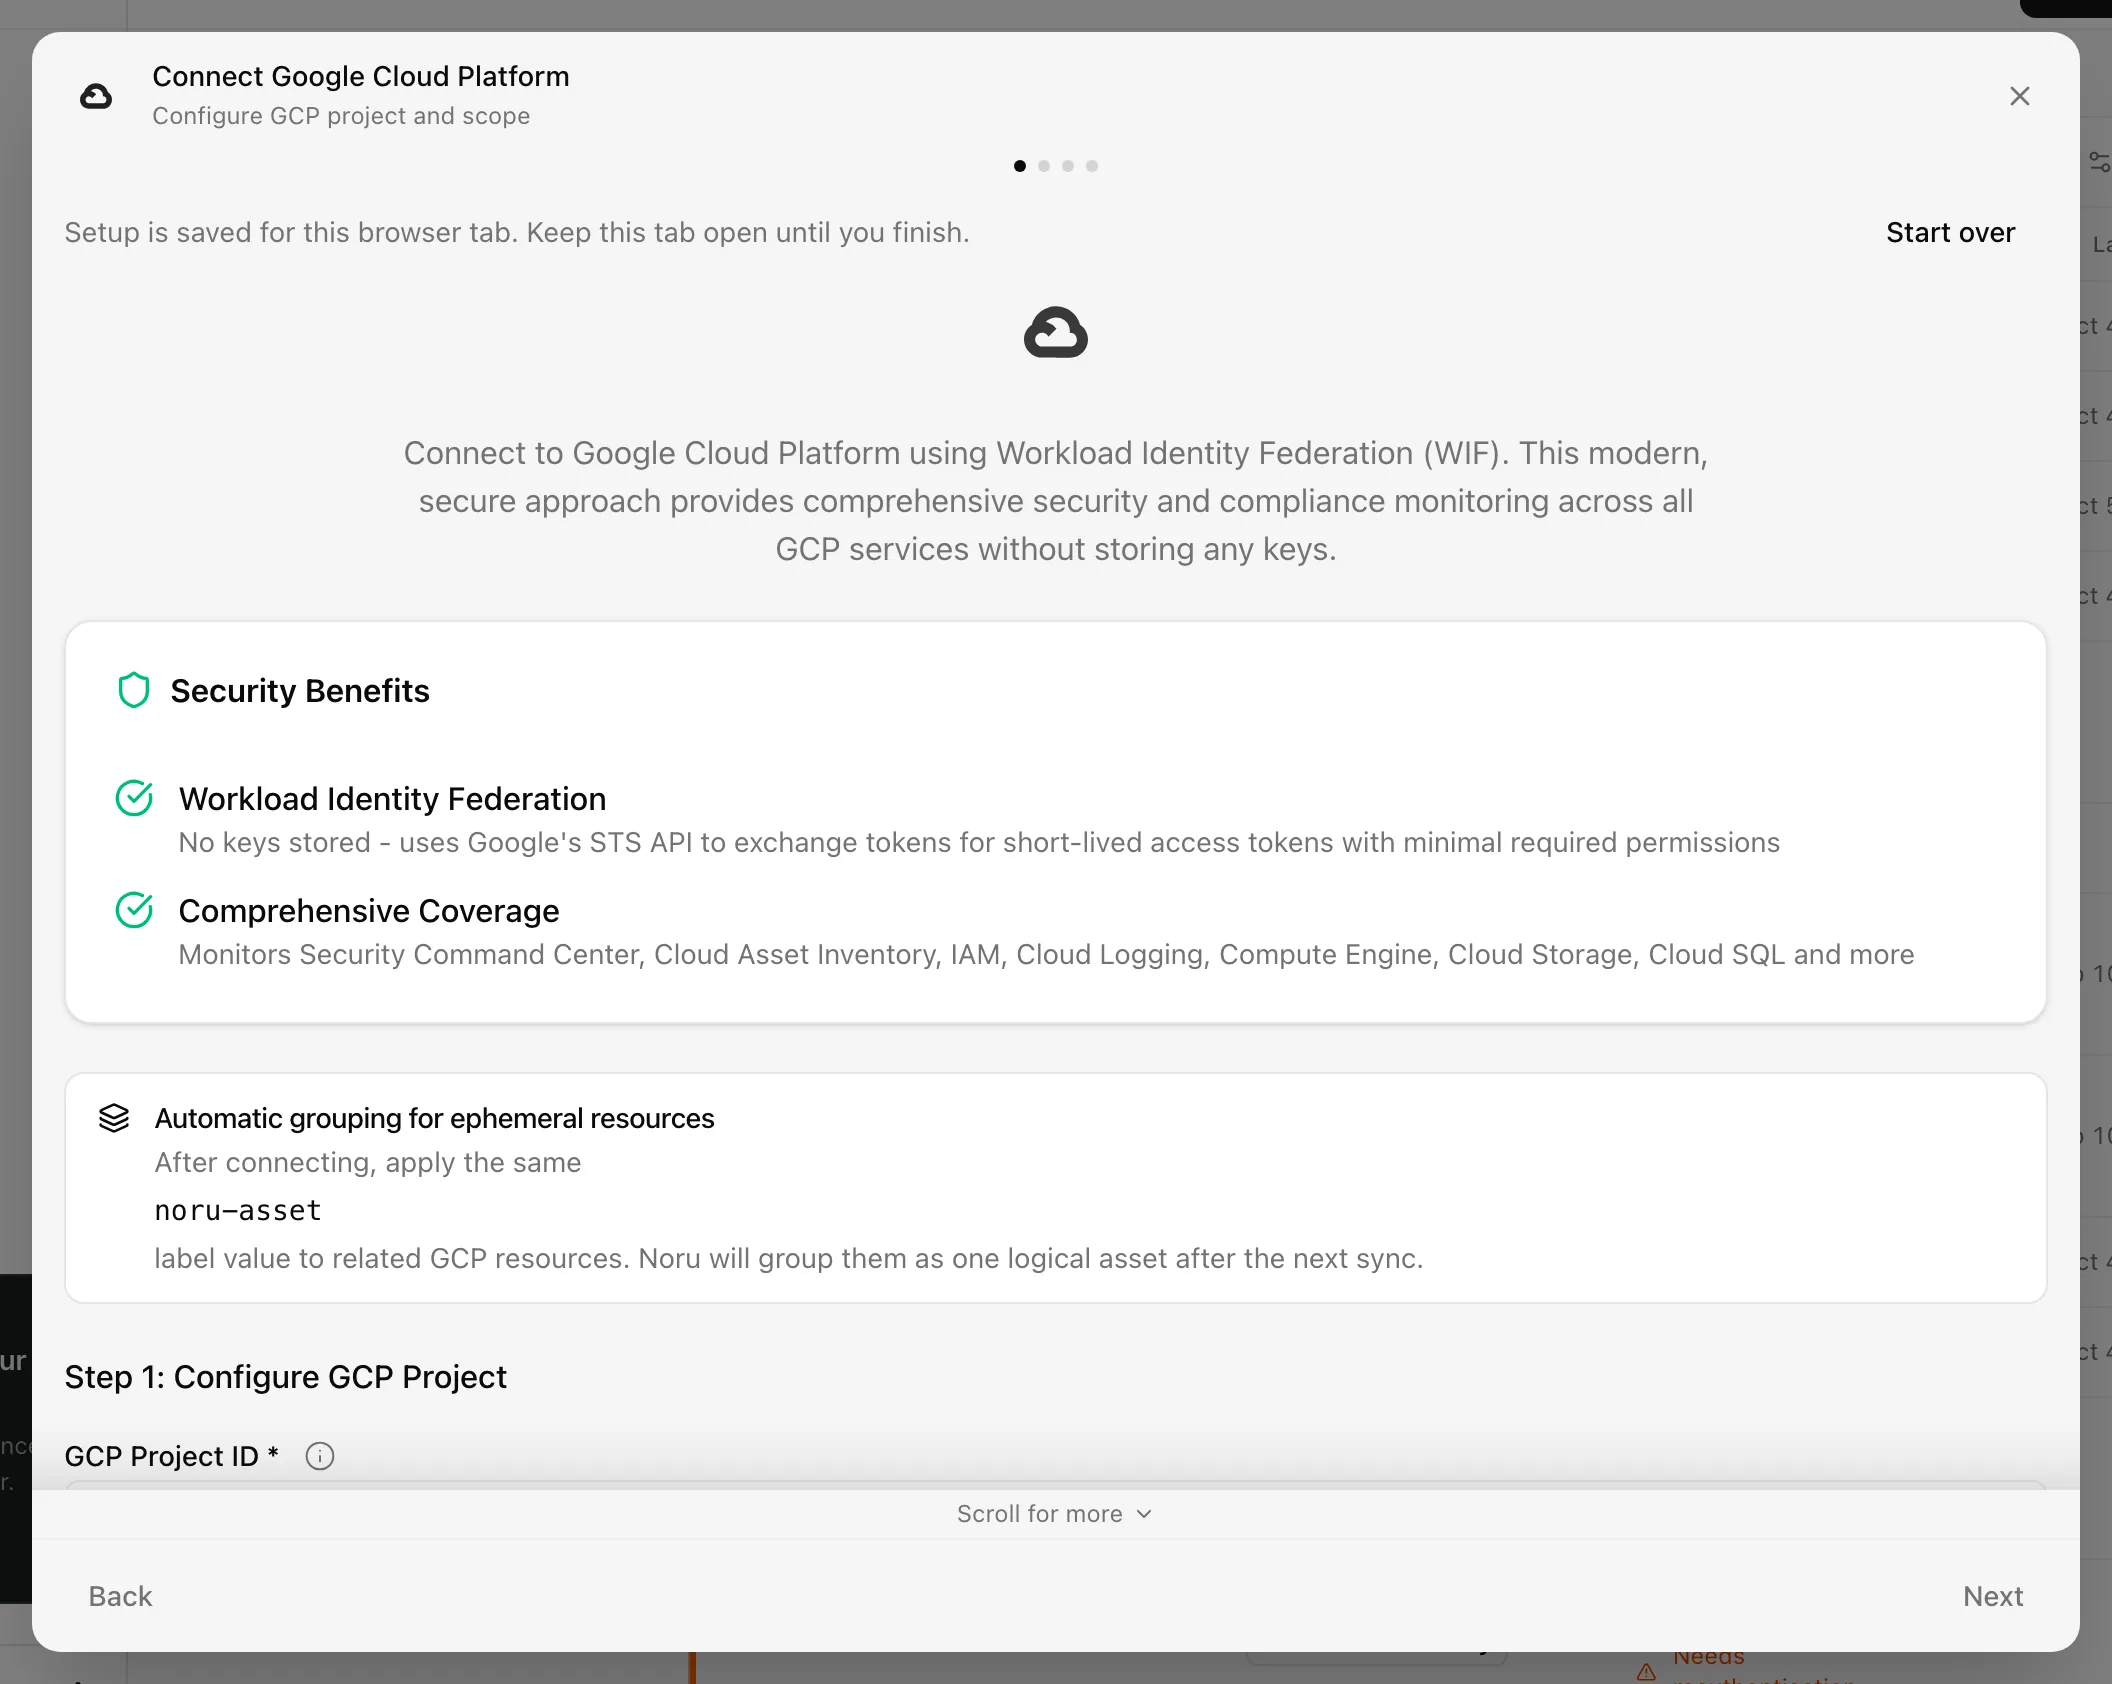Click the Connect Google Cloud Platform title
The width and height of the screenshot is (2112, 1684).
coord(361,76)
